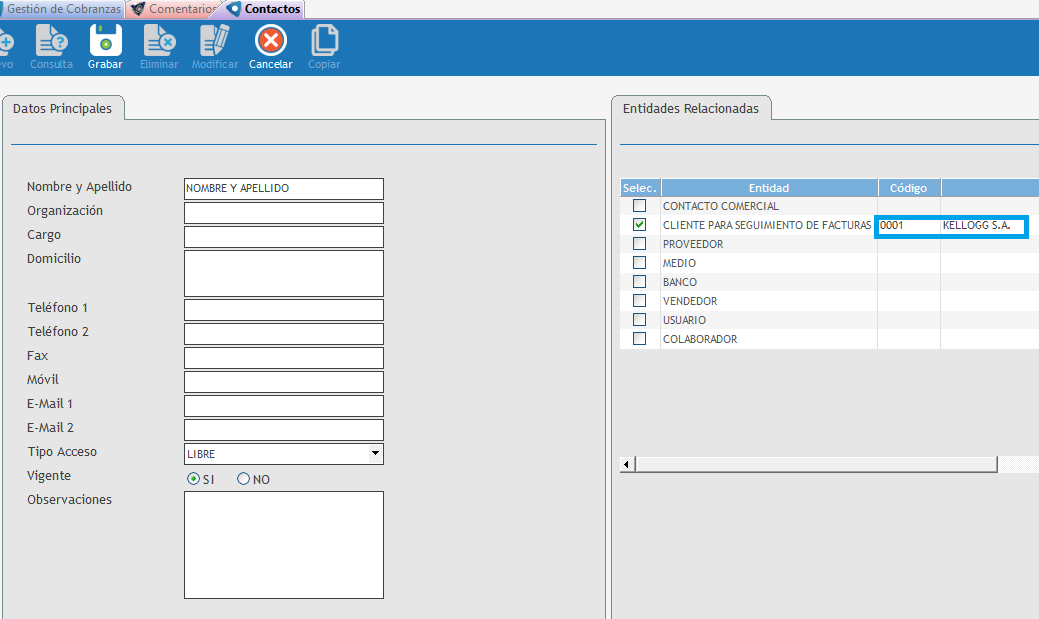Click the Cancelar red X icon
Screen dimensions: 1039x619
coord(271,42)
